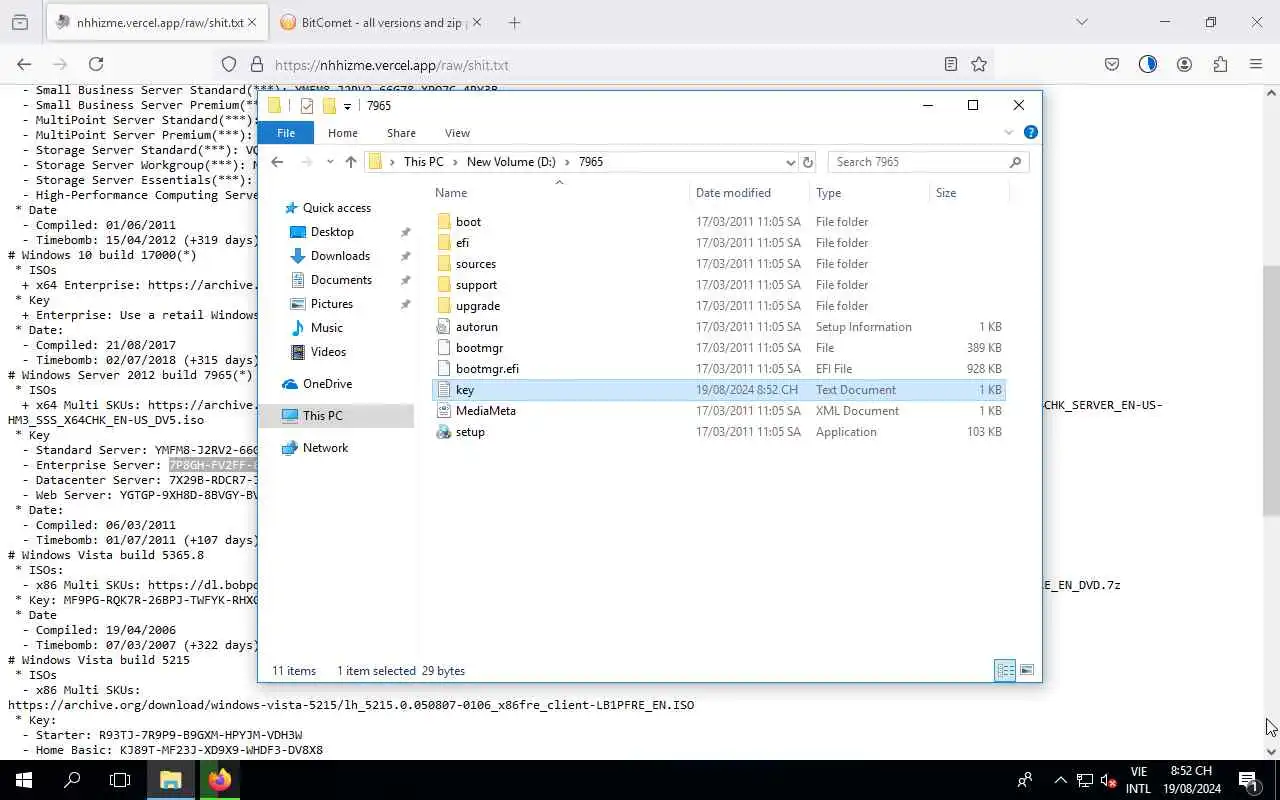Open Quick Access Toolbar customize dropdown
This screenshot has height=800, width=1280.
pyautogui.click(x=347, y=106)
